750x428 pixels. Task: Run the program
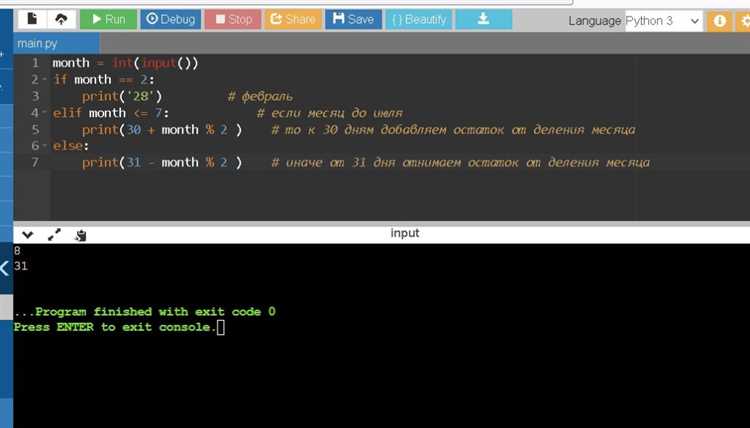pyautogui.click(x=109, y=19)
